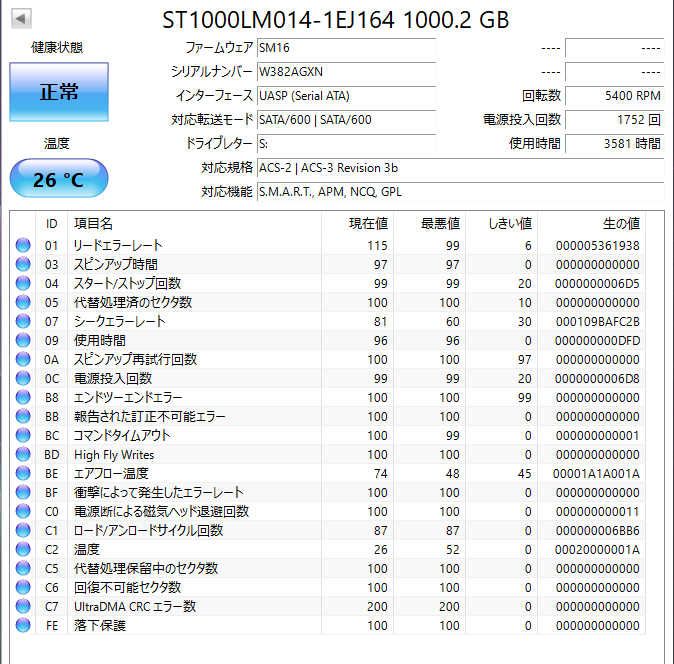Click threshold value 97 in スピンアップ再試行回数 row

(524, 360)
